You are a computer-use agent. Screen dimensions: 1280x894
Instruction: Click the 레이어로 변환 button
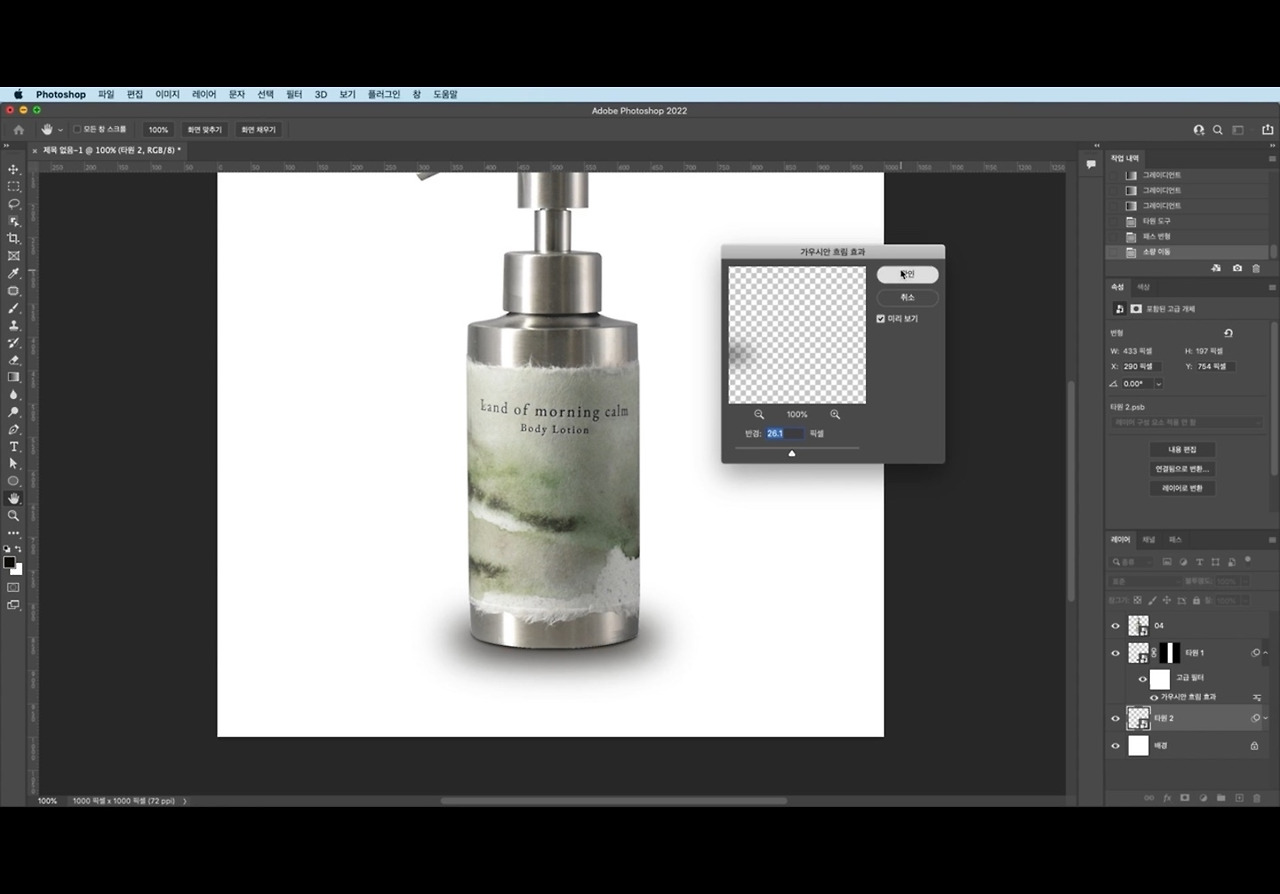click(x=1183, y=489)
